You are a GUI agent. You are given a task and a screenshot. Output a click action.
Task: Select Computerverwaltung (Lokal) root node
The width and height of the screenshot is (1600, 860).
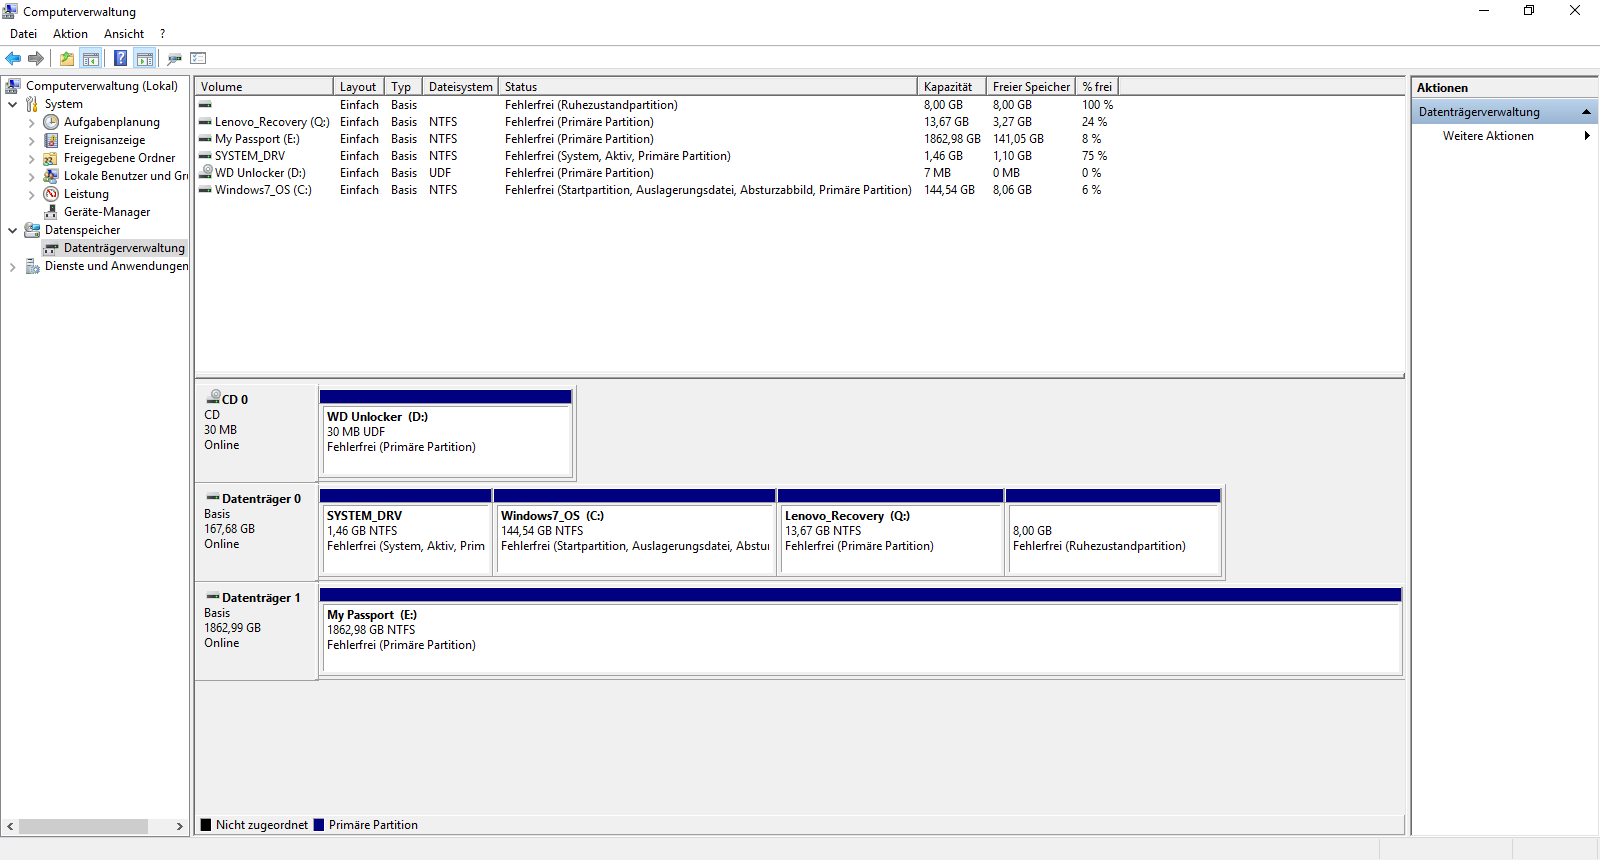click(102, 86)
